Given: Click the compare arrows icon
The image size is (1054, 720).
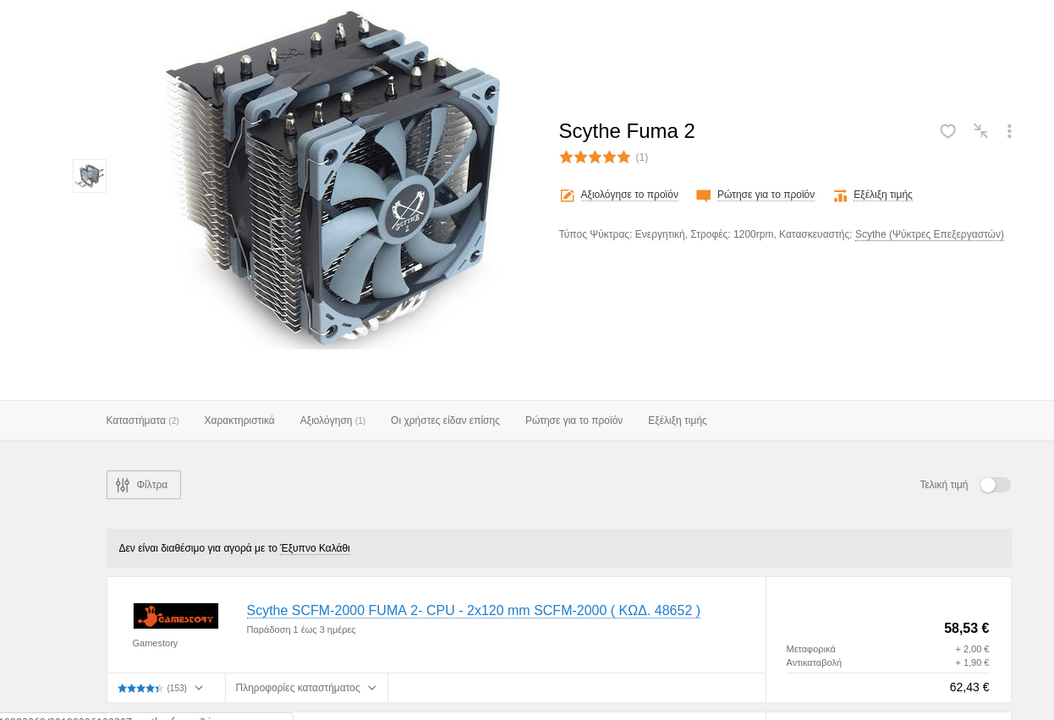Looking at the screenshot, I should [x=981, y=131].
